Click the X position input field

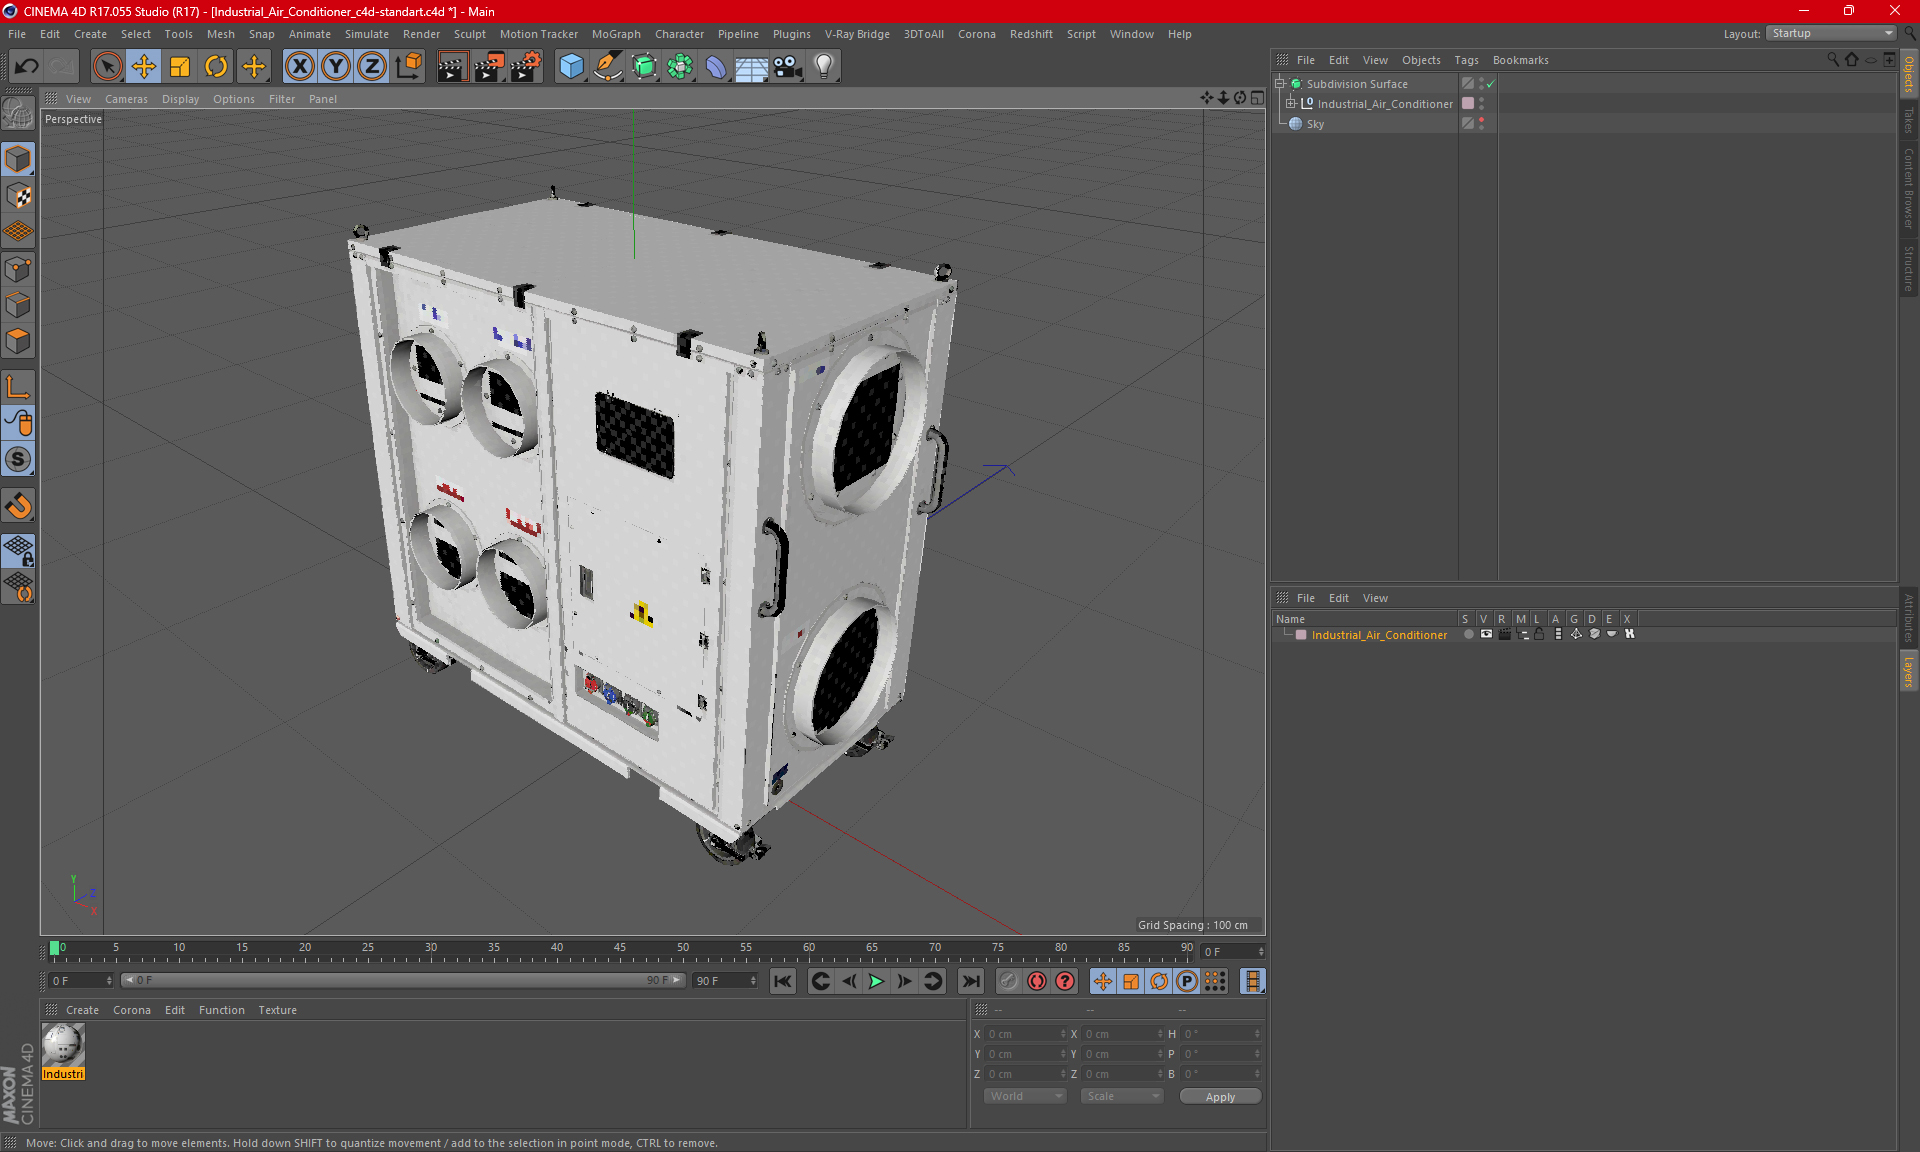[1026, 1034]
